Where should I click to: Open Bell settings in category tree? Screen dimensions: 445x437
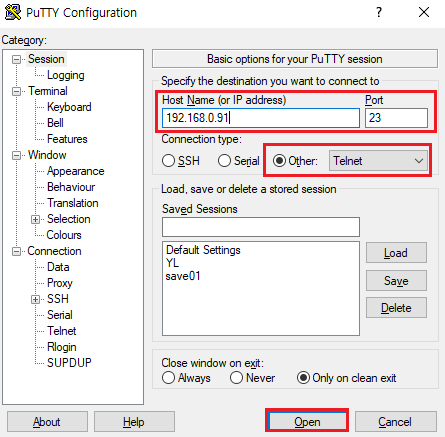point(55,123)
